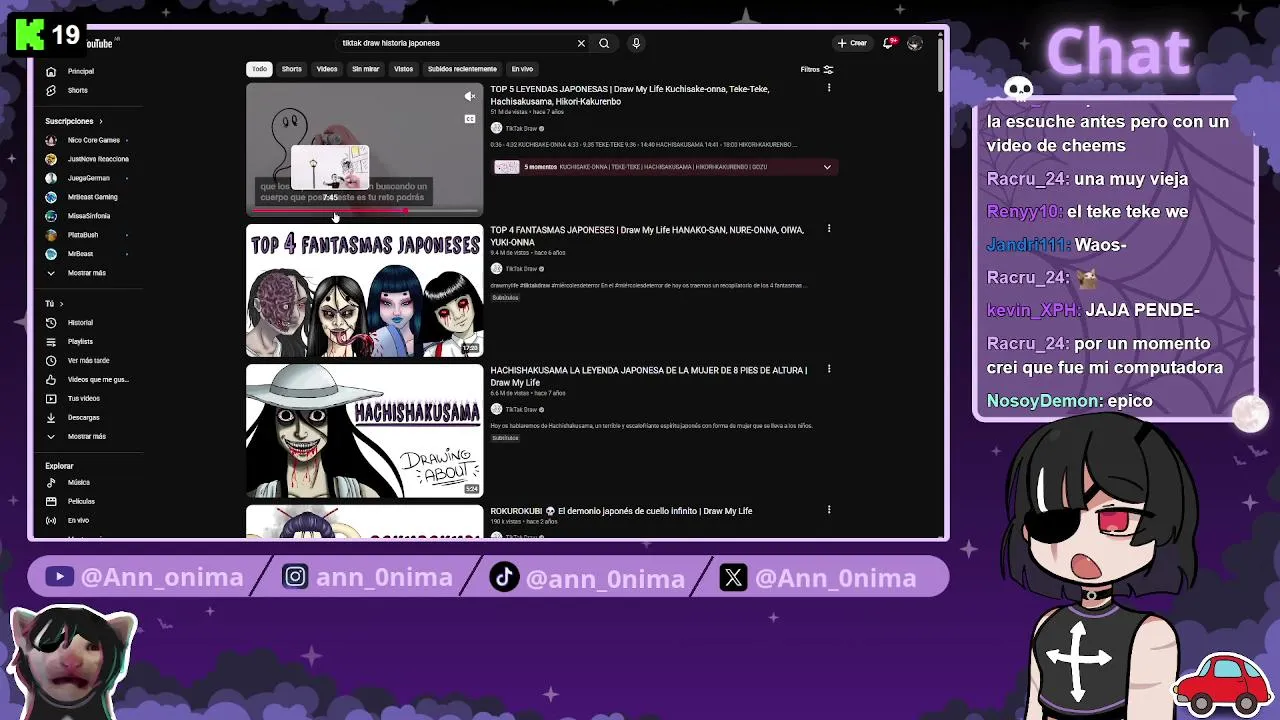This screenshot has width=1280, height=720.
Task: Open PlataBush channel avatar
Action: tap(51, 235)
